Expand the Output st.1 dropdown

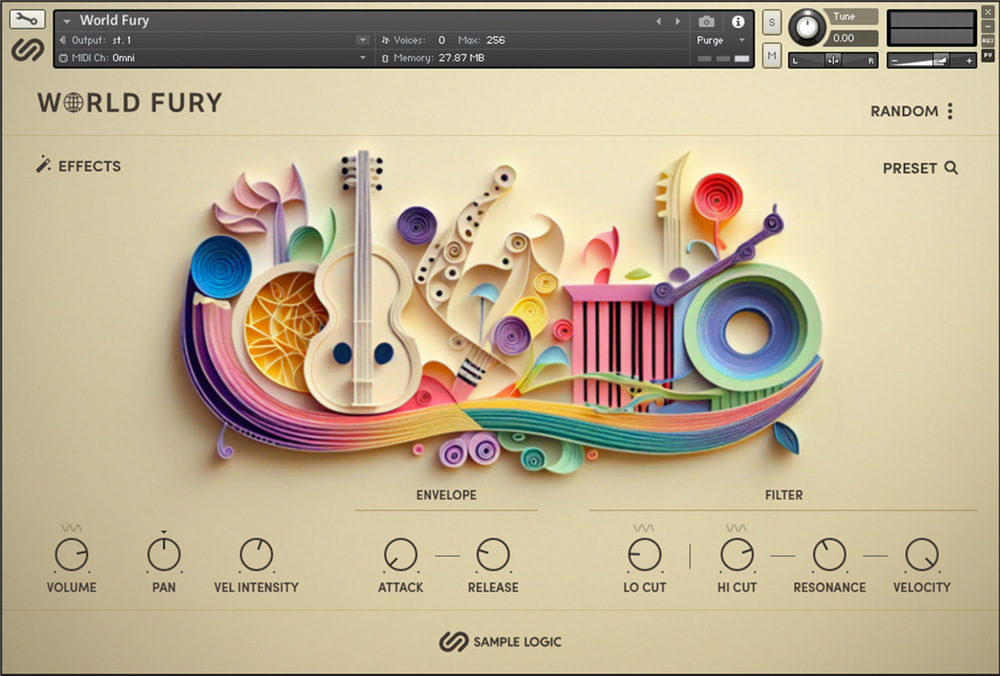tap(362, 40)
